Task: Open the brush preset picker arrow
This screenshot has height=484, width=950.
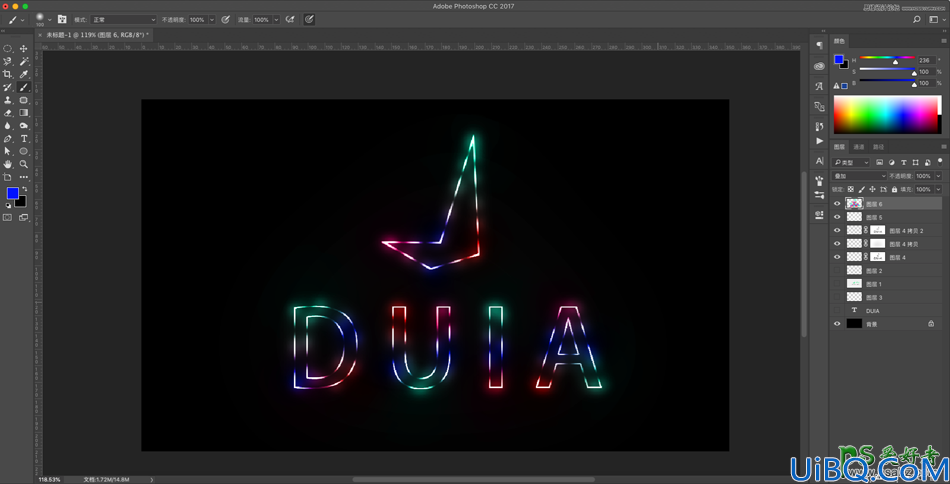Action: (50, 19)
